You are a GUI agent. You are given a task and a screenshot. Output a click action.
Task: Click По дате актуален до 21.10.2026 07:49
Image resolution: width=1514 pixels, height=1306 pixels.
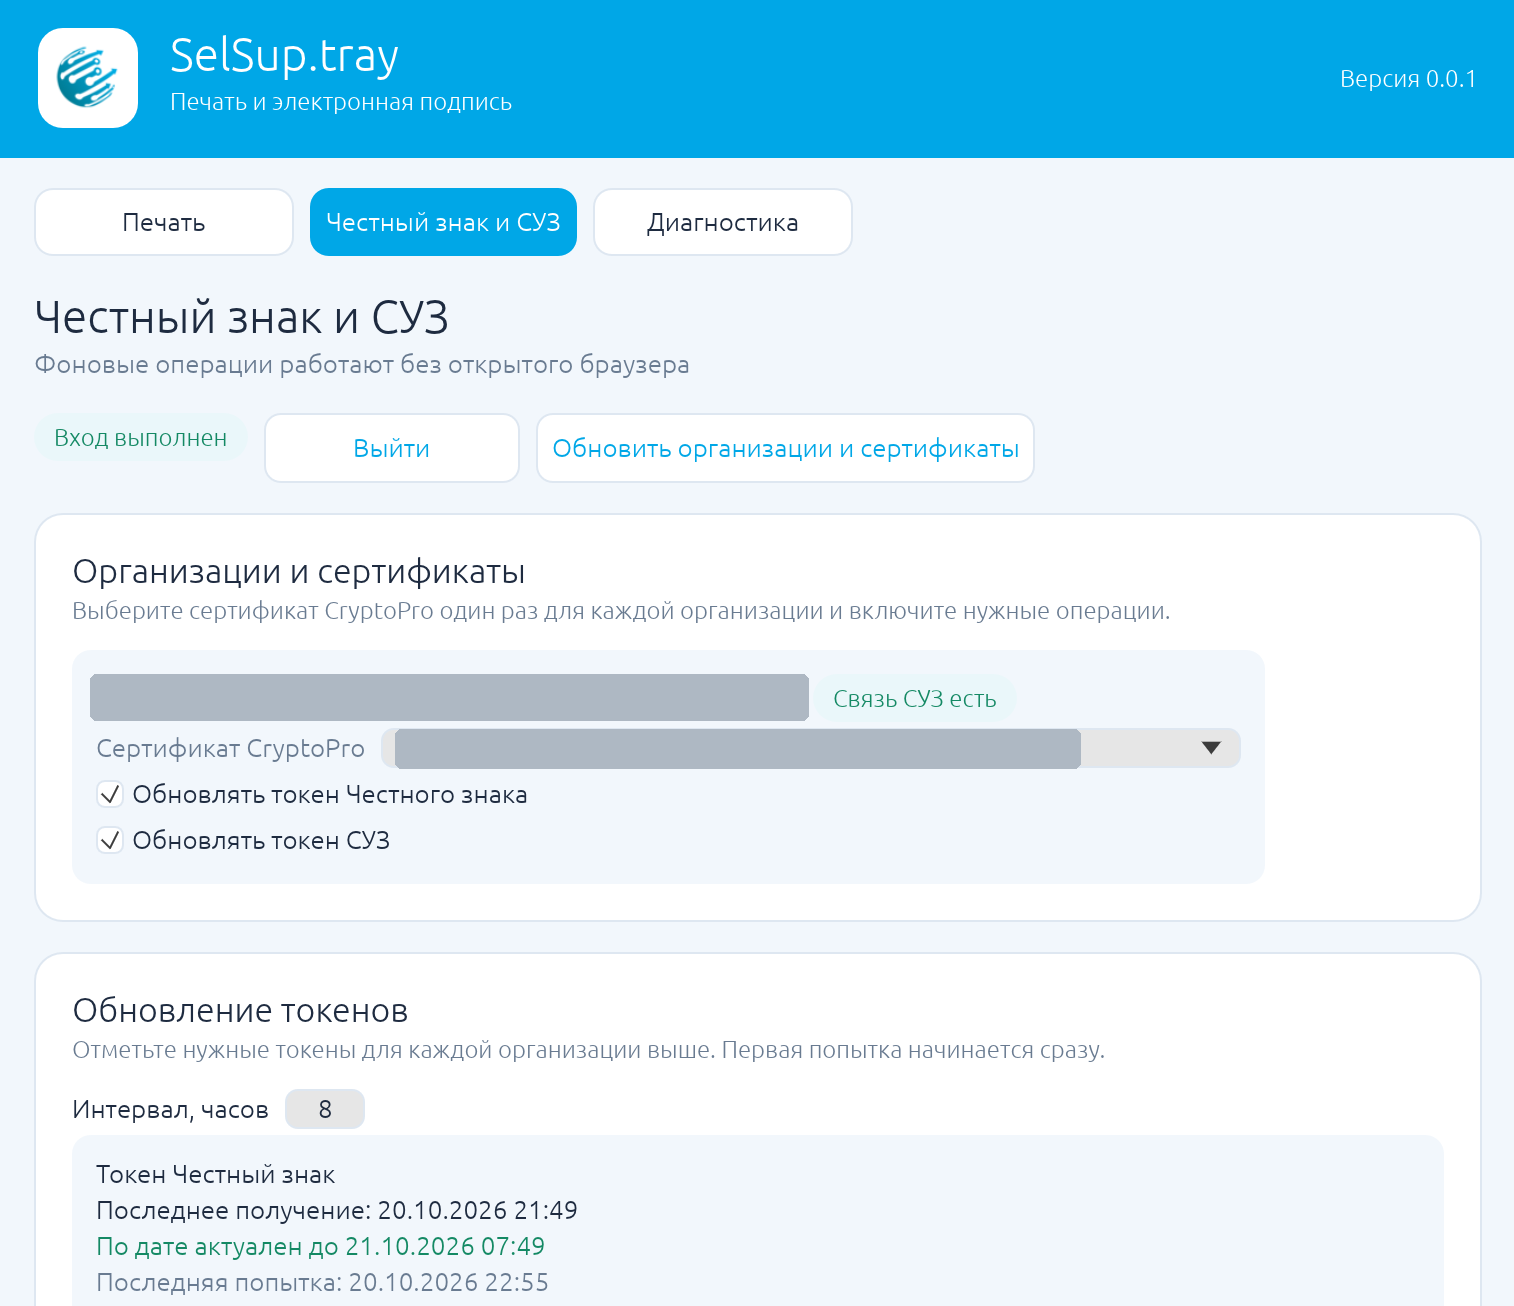coord(320,1247)
